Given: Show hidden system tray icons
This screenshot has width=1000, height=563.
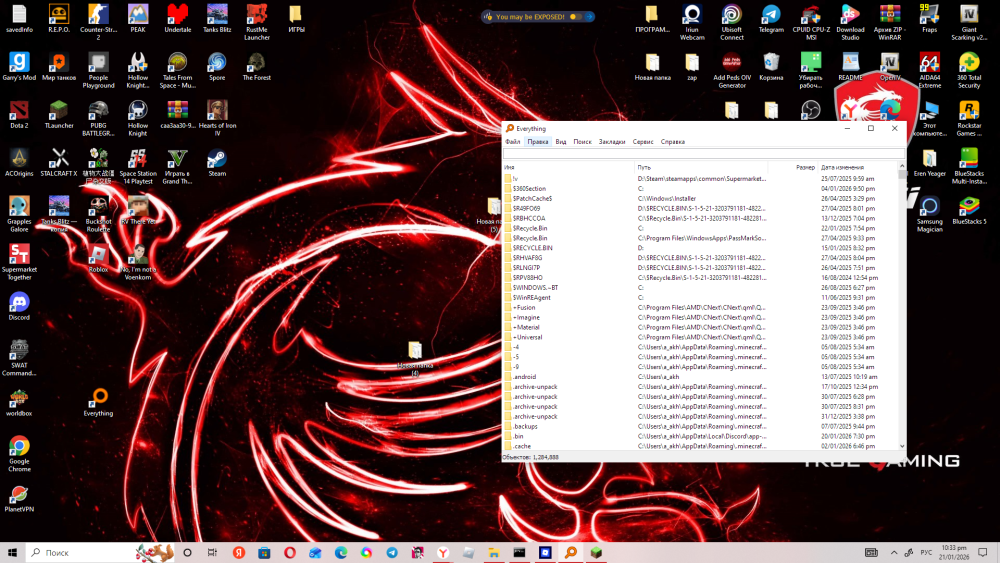Looking at the screenshot, I should [893, 552].
